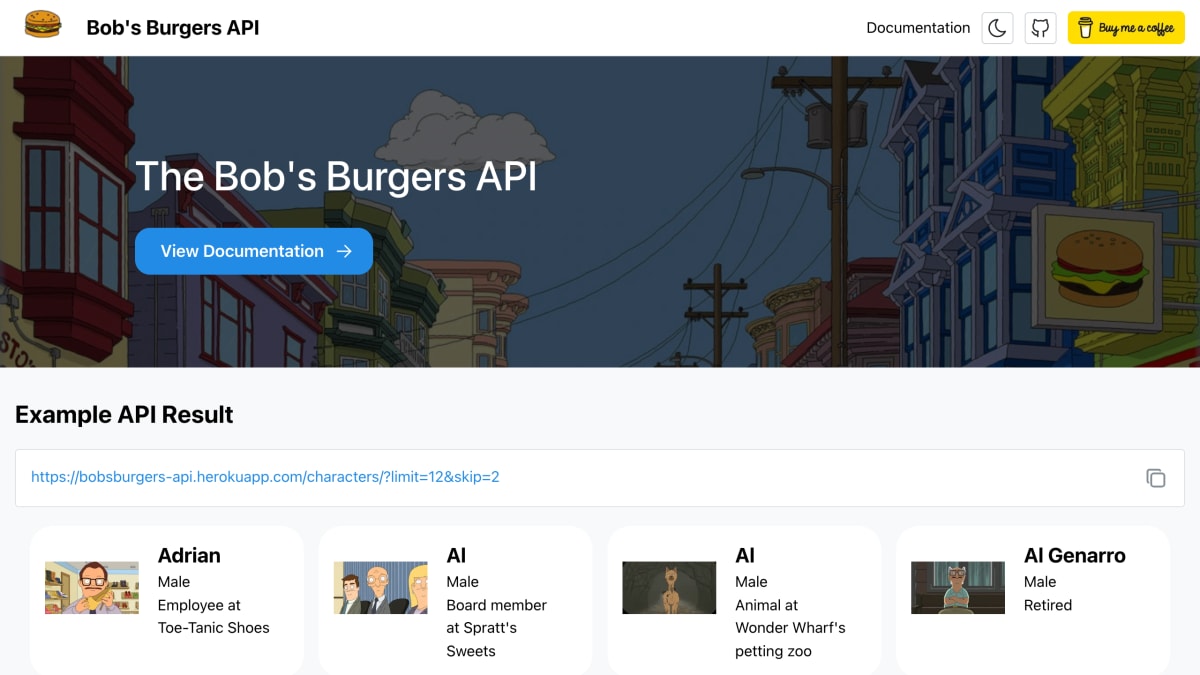Click the petting zoo animal Al thumbnail
Screen dimensions: 1200x675
tap(669, 588)
